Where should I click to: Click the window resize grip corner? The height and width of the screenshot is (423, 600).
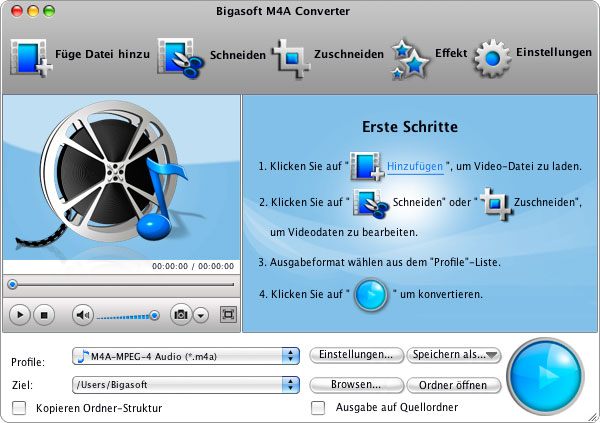[593, 416]
